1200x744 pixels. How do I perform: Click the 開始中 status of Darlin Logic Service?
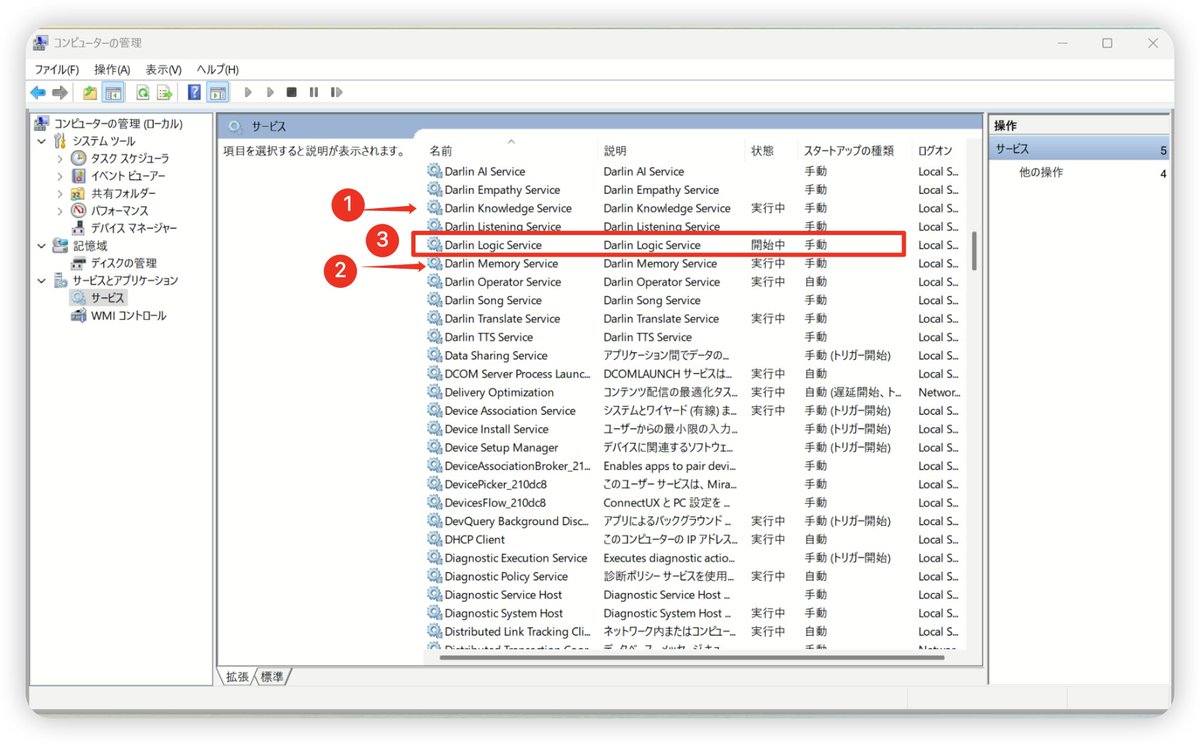tap(768, 245)
